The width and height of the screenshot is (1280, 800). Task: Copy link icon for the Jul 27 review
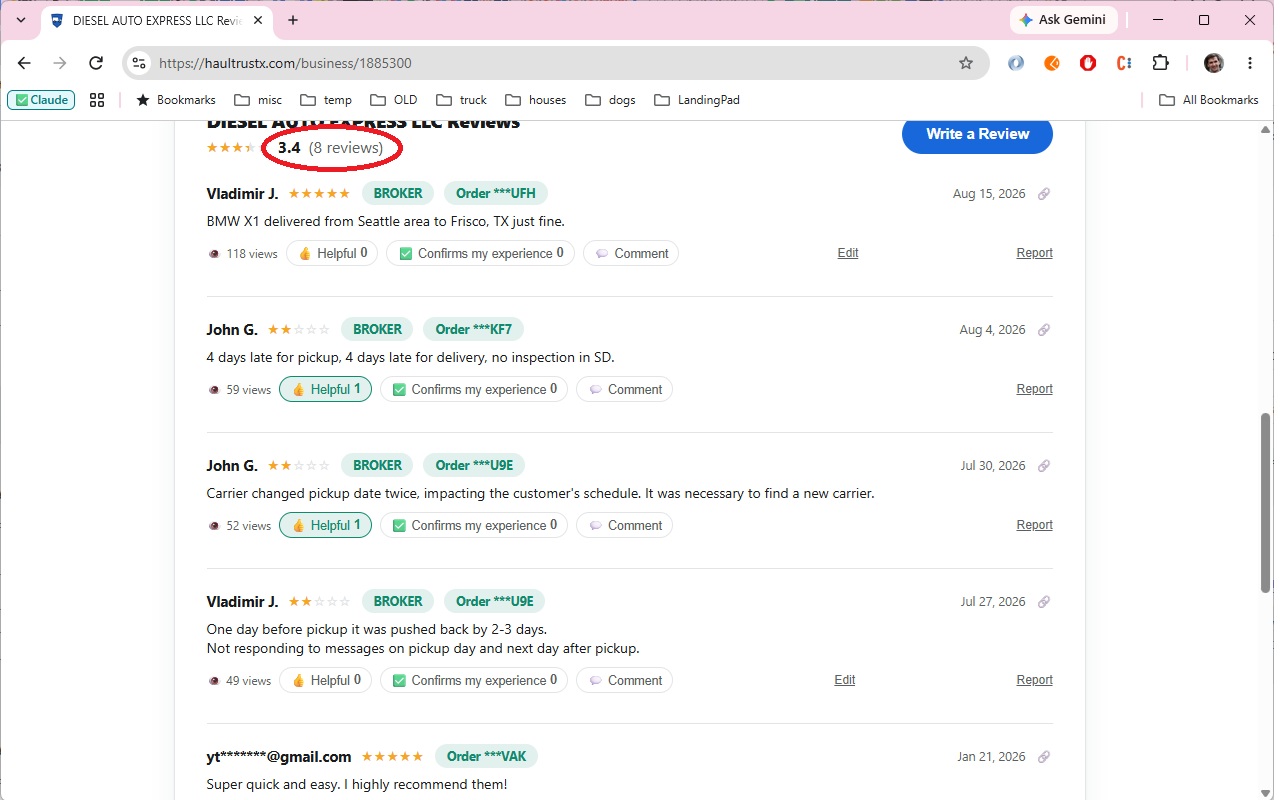[x=1044, y=602]
